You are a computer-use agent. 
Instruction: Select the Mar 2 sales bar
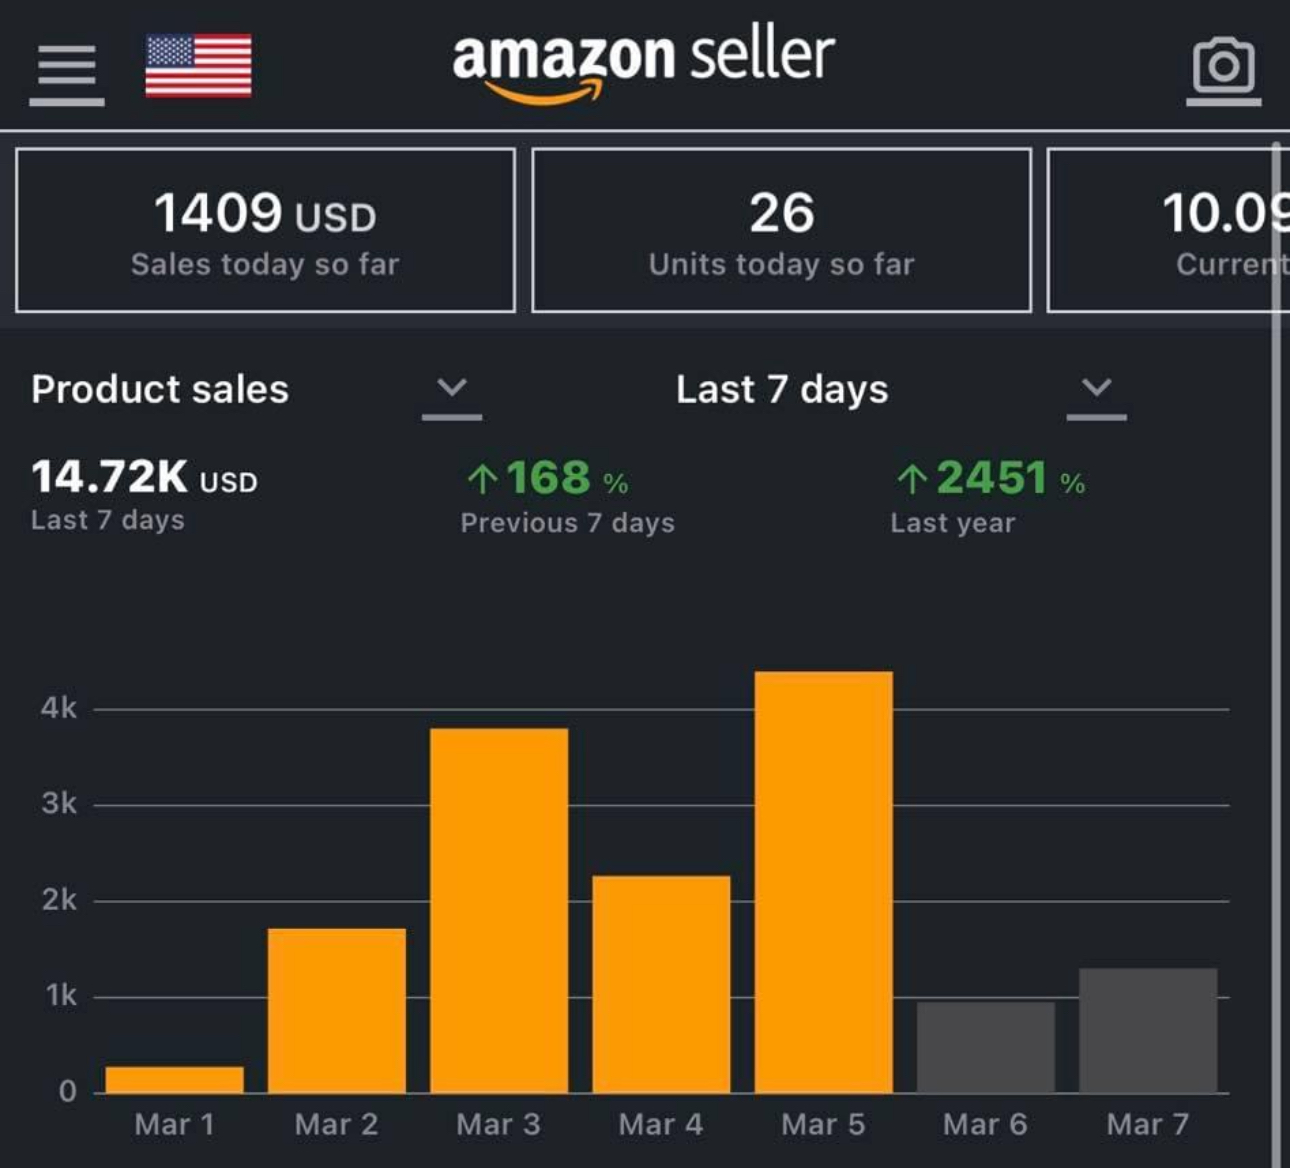coord(337,1010)
